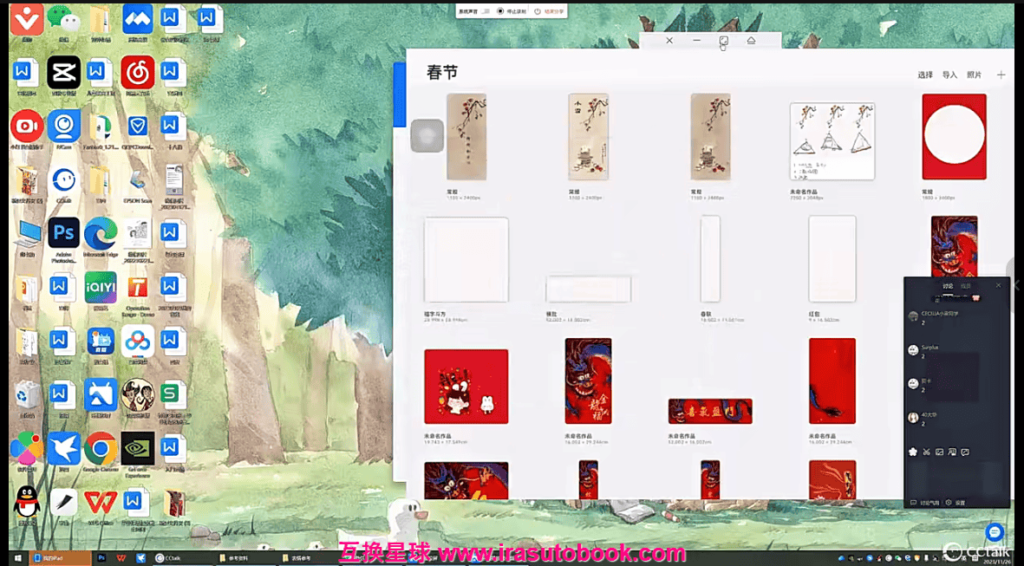Click 导入 to import artwork

[949, 75]
